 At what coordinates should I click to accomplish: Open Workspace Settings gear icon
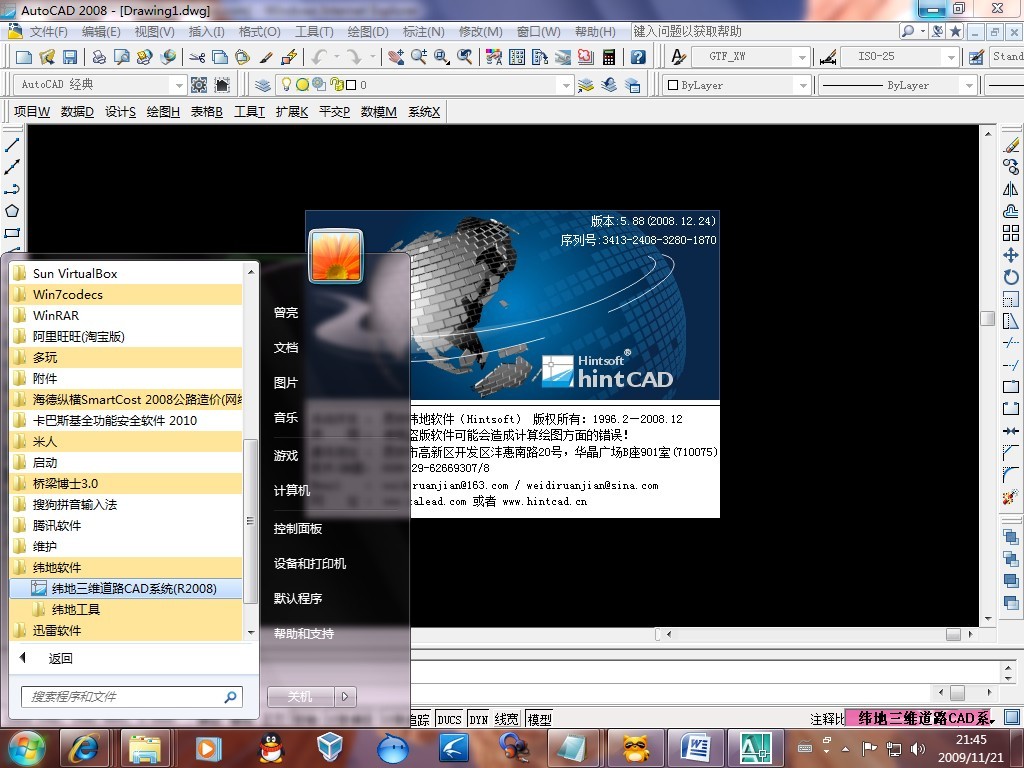coord(199,85)
